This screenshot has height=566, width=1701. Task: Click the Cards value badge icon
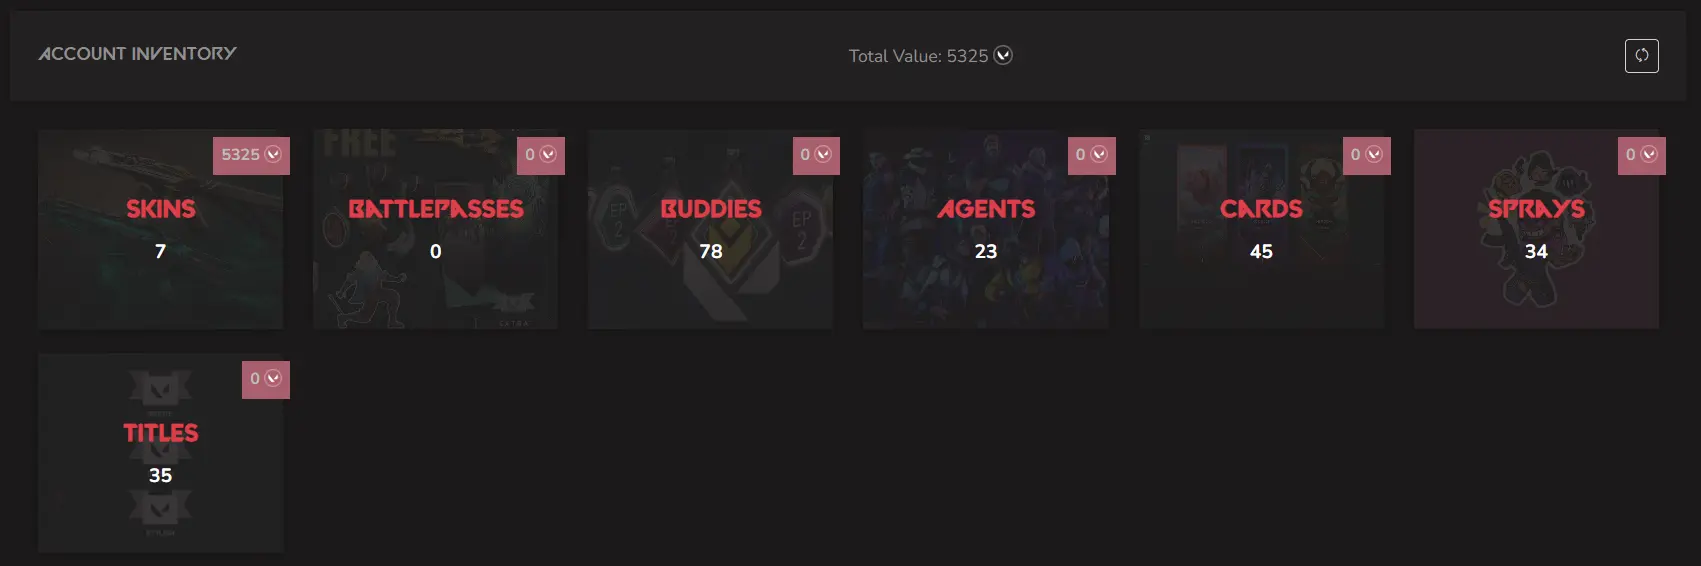pyautogui.click(x=1374, y=154)
